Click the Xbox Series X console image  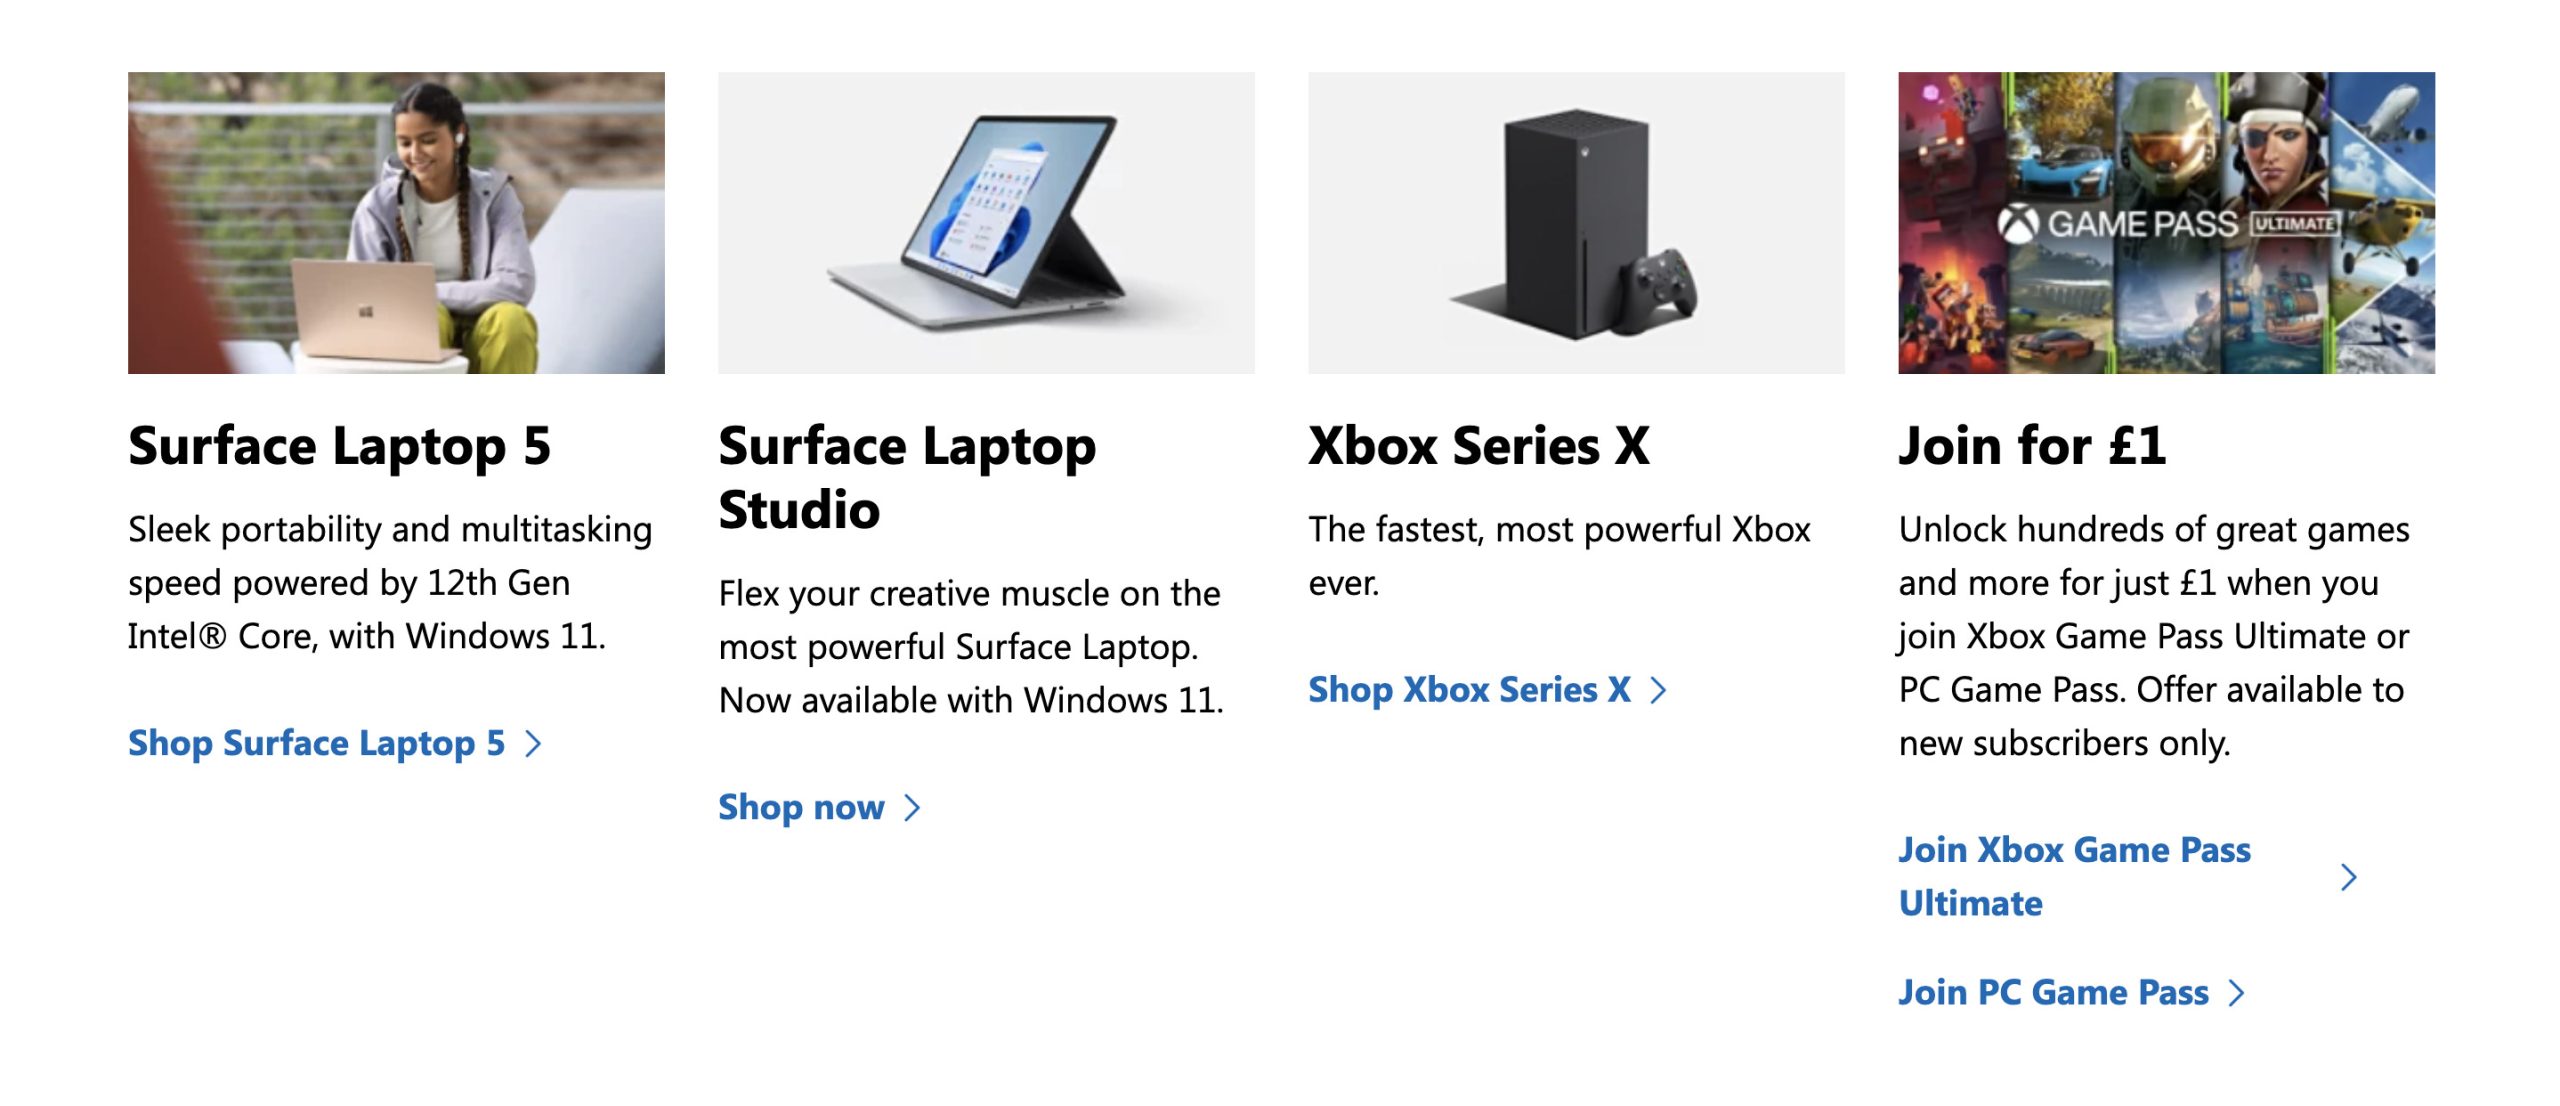tap(1577, 223)
